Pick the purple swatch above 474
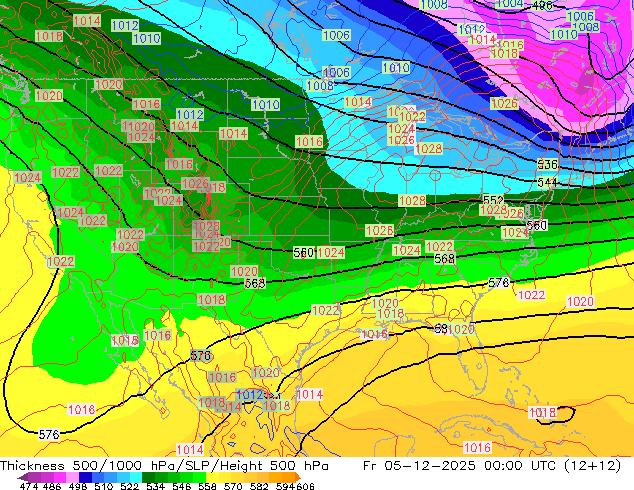This screenshot has height=490, width=634. [35, 478]
